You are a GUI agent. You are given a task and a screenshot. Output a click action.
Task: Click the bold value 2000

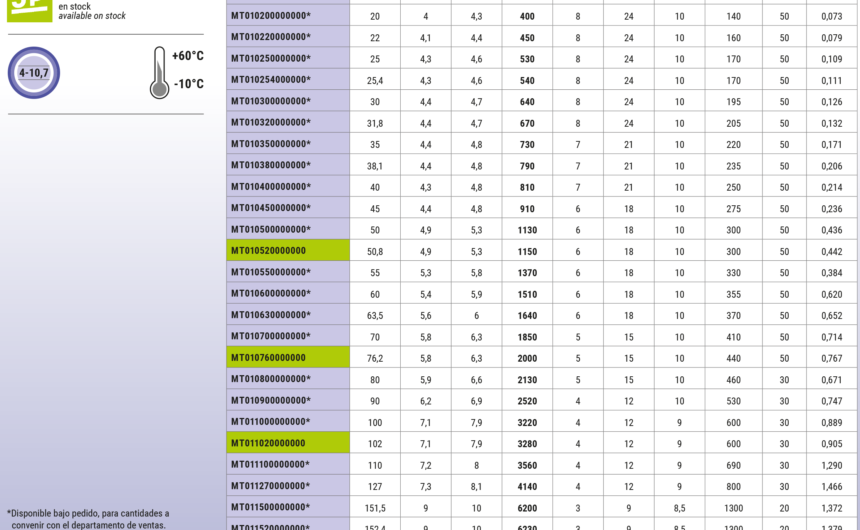coord(527,358)
